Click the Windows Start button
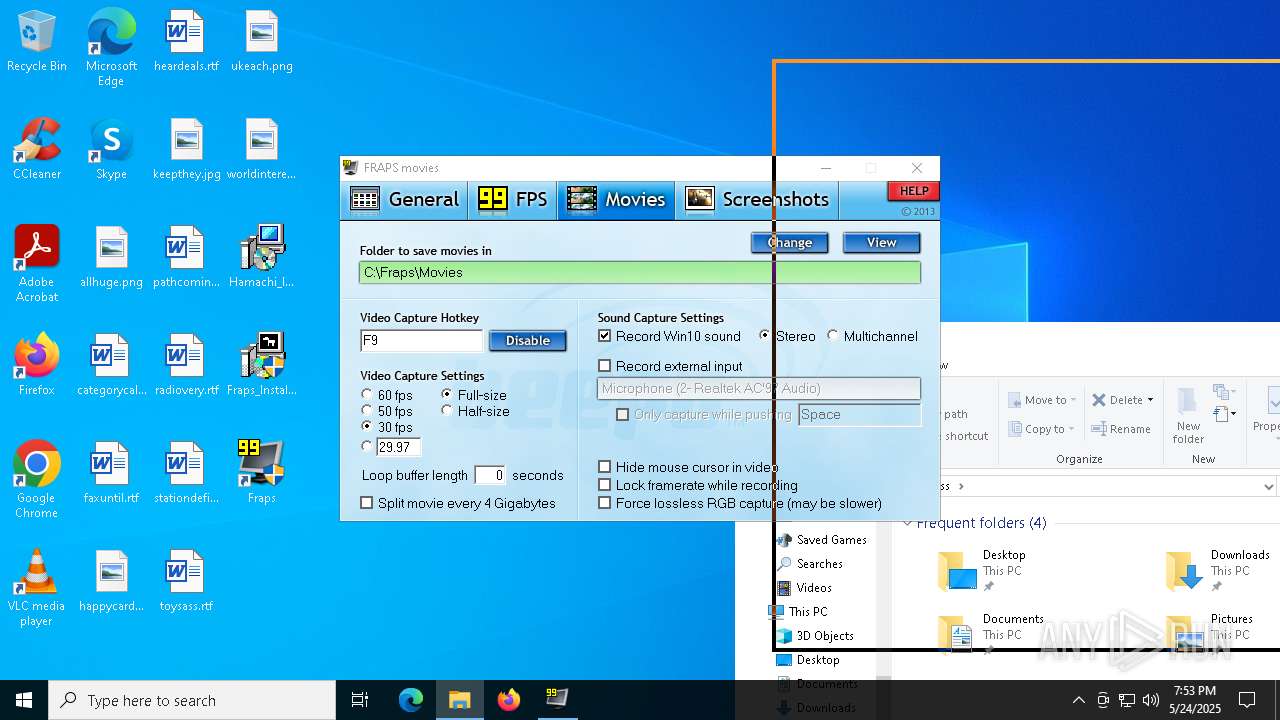Image resolution: width=1280 pixels, height=720 pixels. tap(24, 700)
